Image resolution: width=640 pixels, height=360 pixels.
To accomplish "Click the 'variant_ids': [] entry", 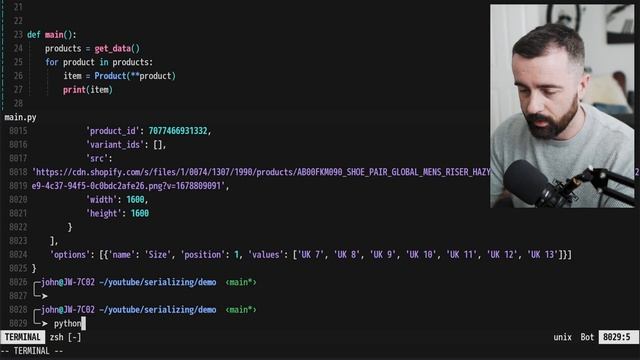I will [126, 144].
